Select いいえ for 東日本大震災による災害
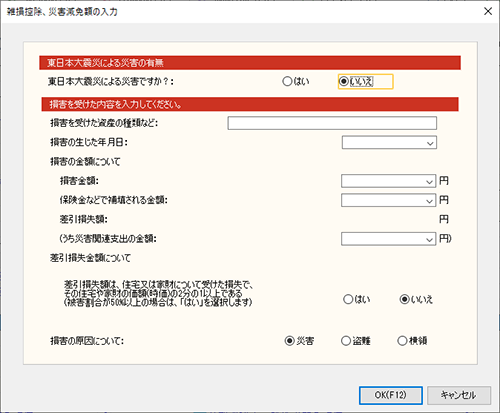 pos(356,81)
